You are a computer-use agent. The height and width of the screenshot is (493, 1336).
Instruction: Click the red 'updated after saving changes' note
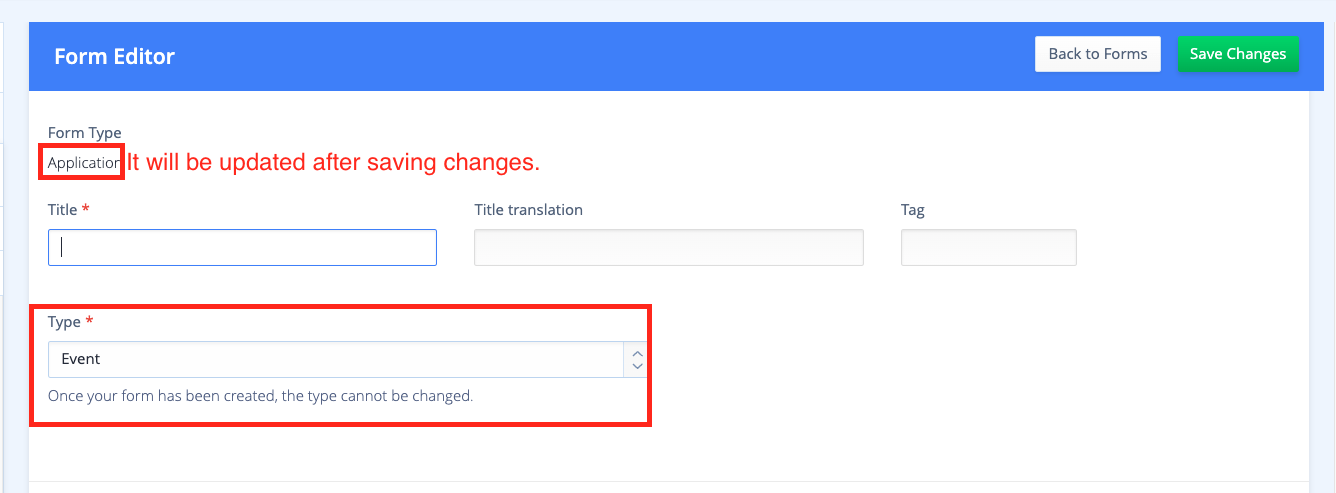[333, 162]
